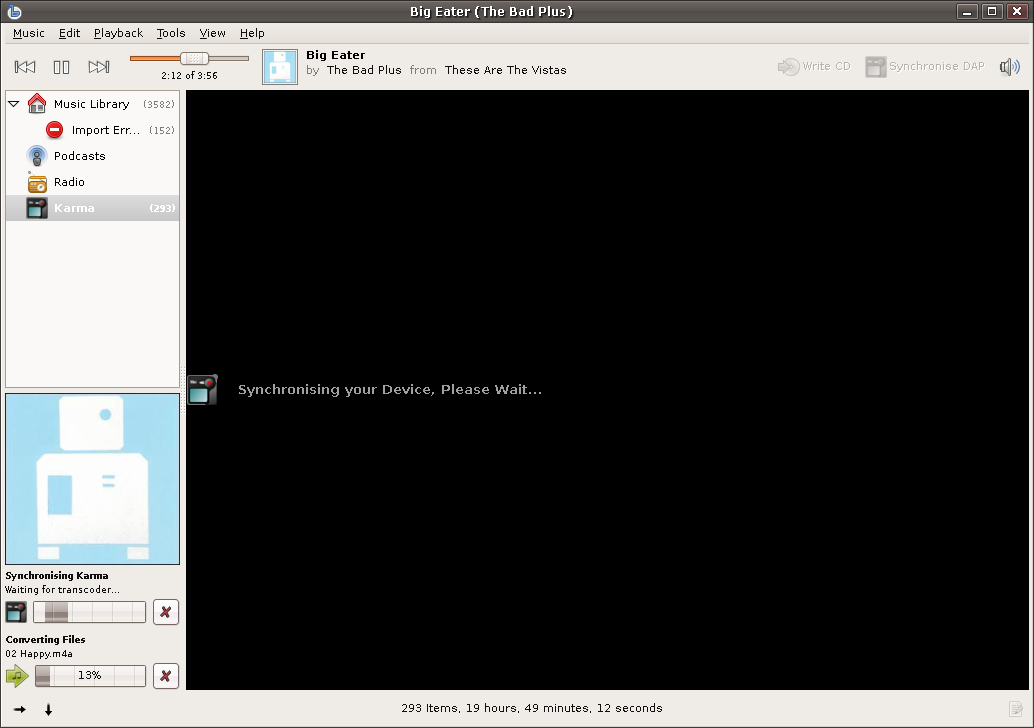The height and width of the screenshot is (728, 1034).
Task: Open the Edit menu
Action: click(69, 33)
